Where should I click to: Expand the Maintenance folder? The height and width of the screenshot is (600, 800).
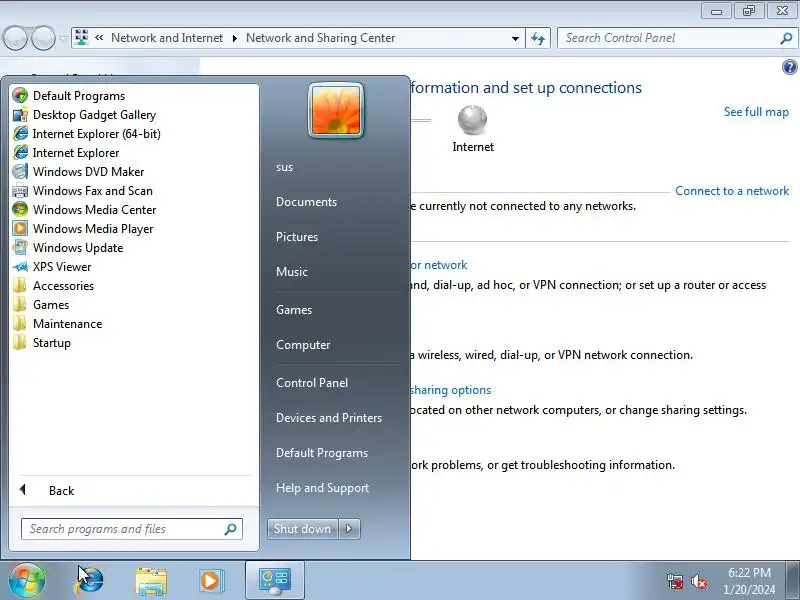tap(57, 324)
